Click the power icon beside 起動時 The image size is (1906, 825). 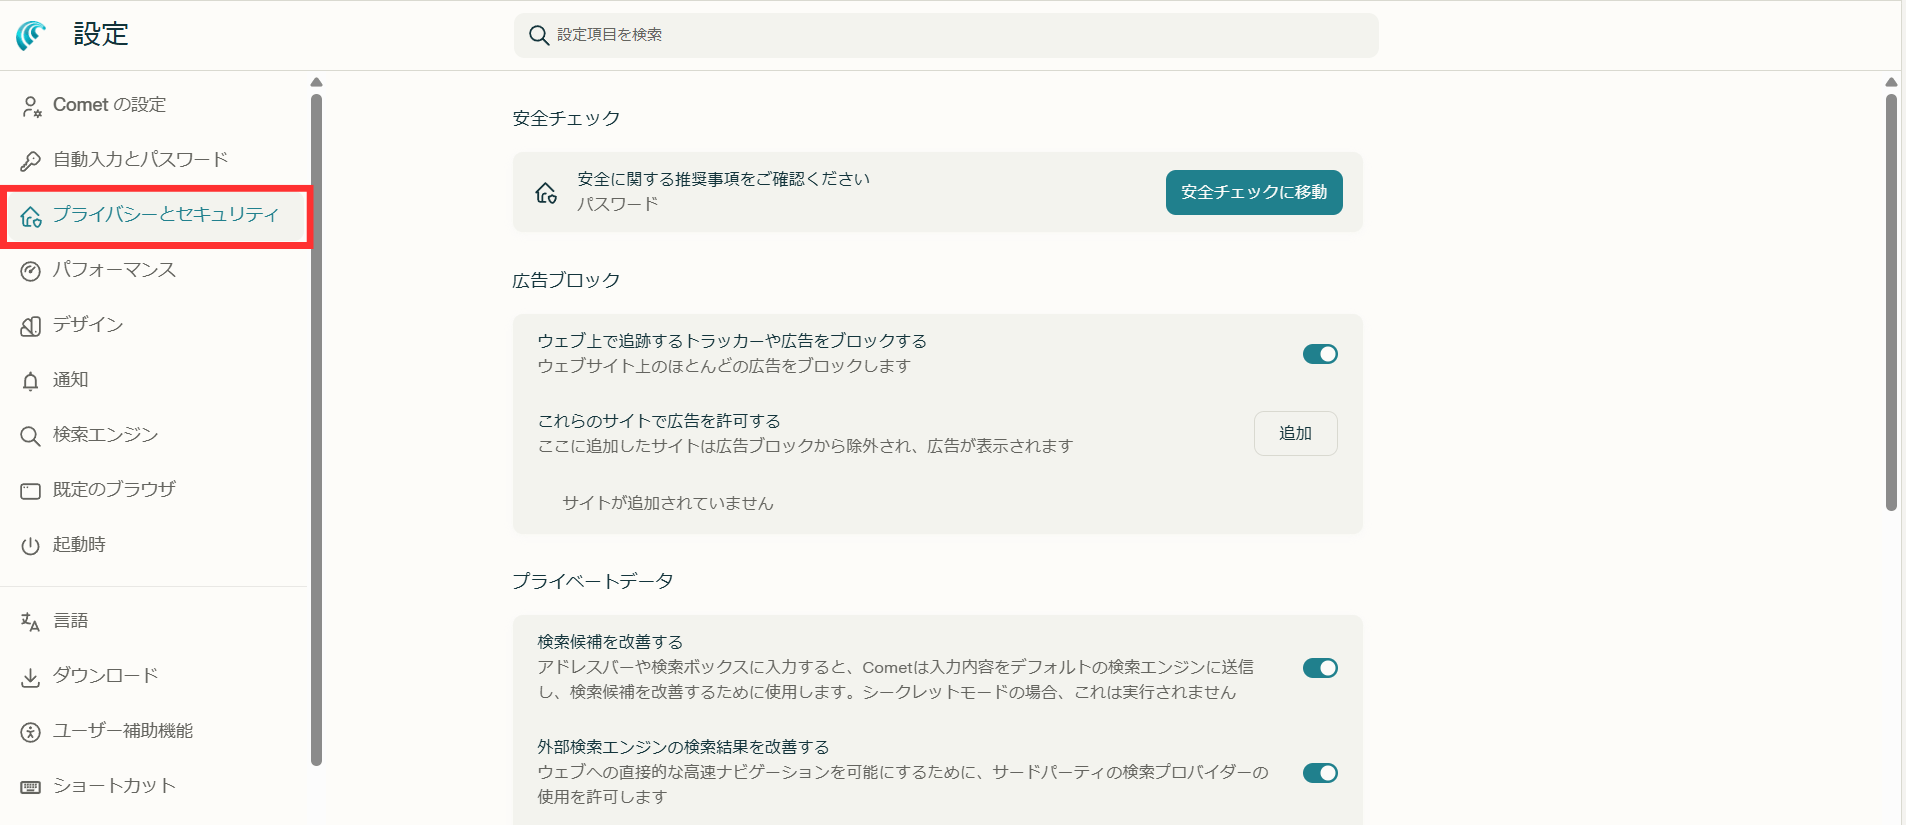coord(31,546)
